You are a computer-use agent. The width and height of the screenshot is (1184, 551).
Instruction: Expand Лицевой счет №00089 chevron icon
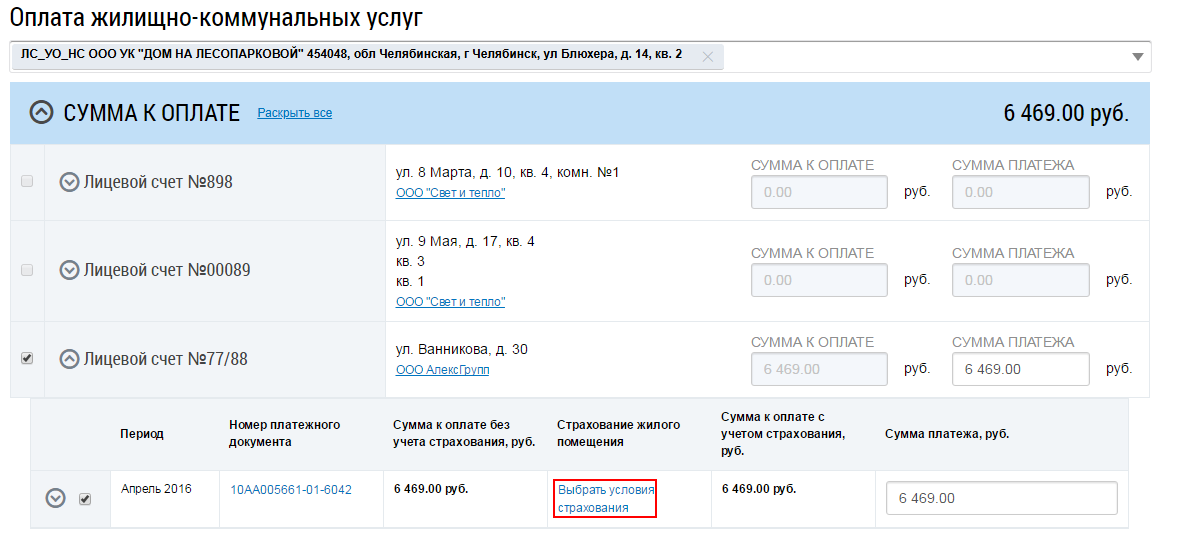(x=69, y=270)
